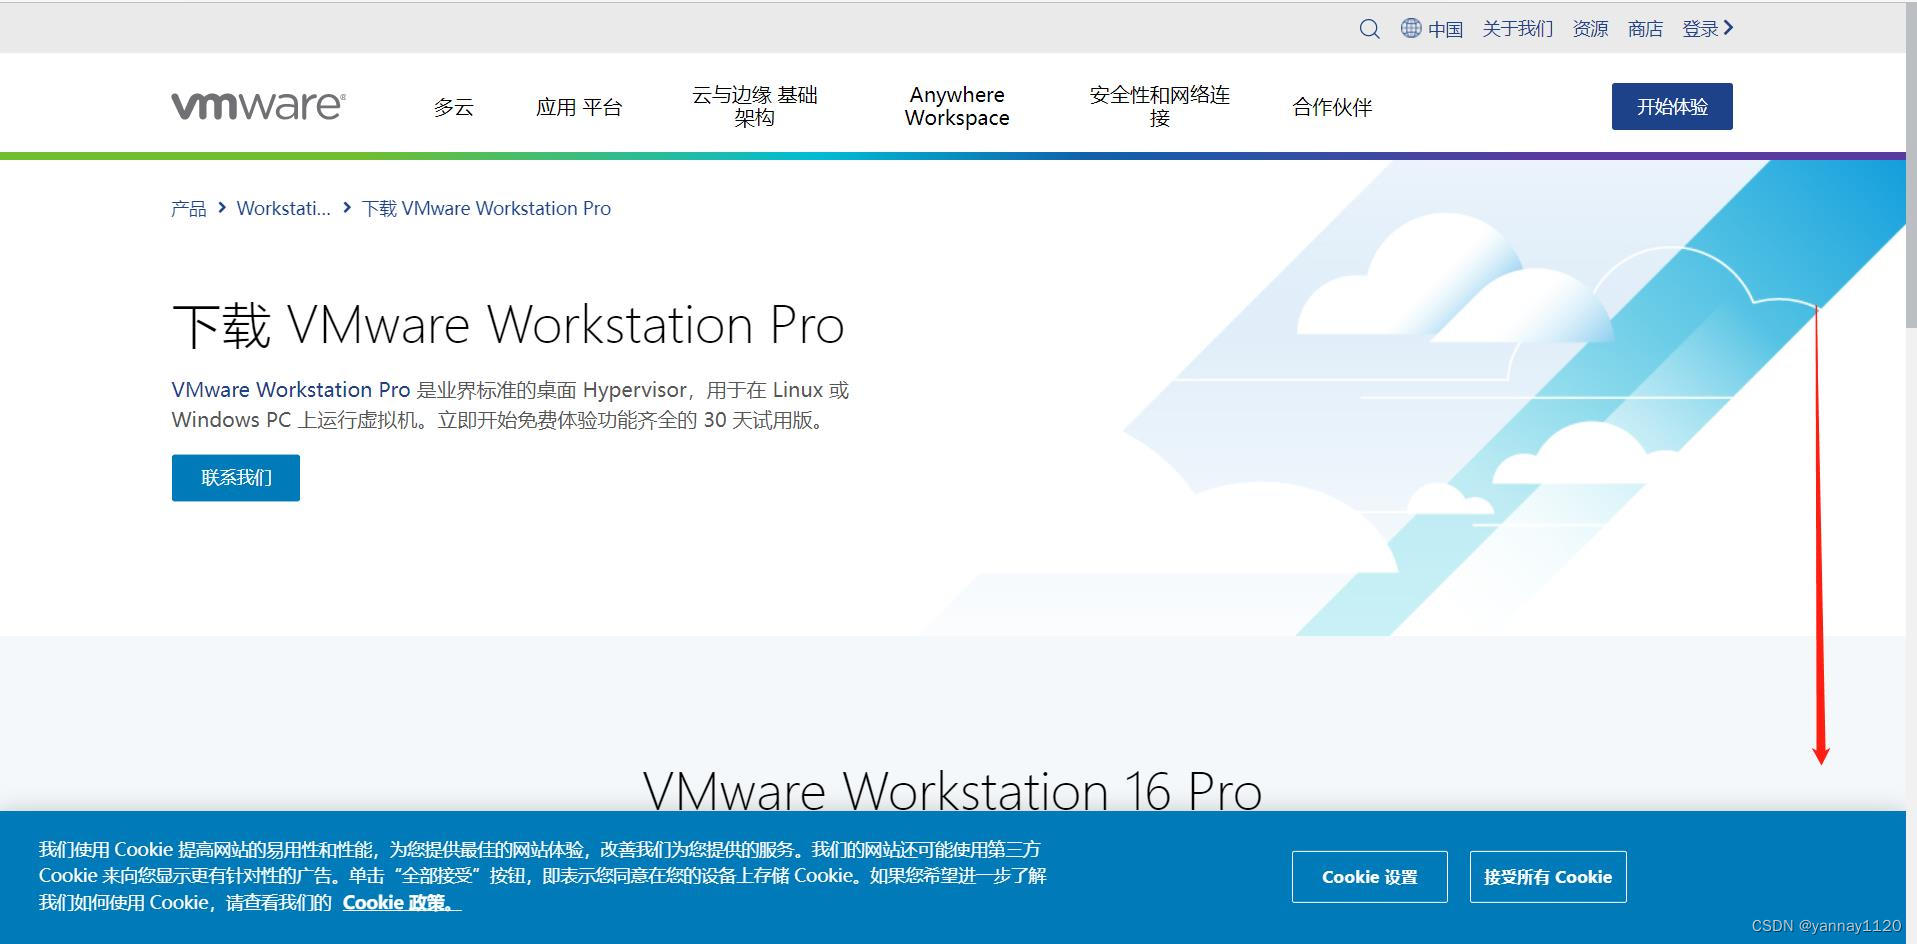Screen dimensions: 1917x944
Task: Open the 资源 top link
Action: (x=1590, y=29)
